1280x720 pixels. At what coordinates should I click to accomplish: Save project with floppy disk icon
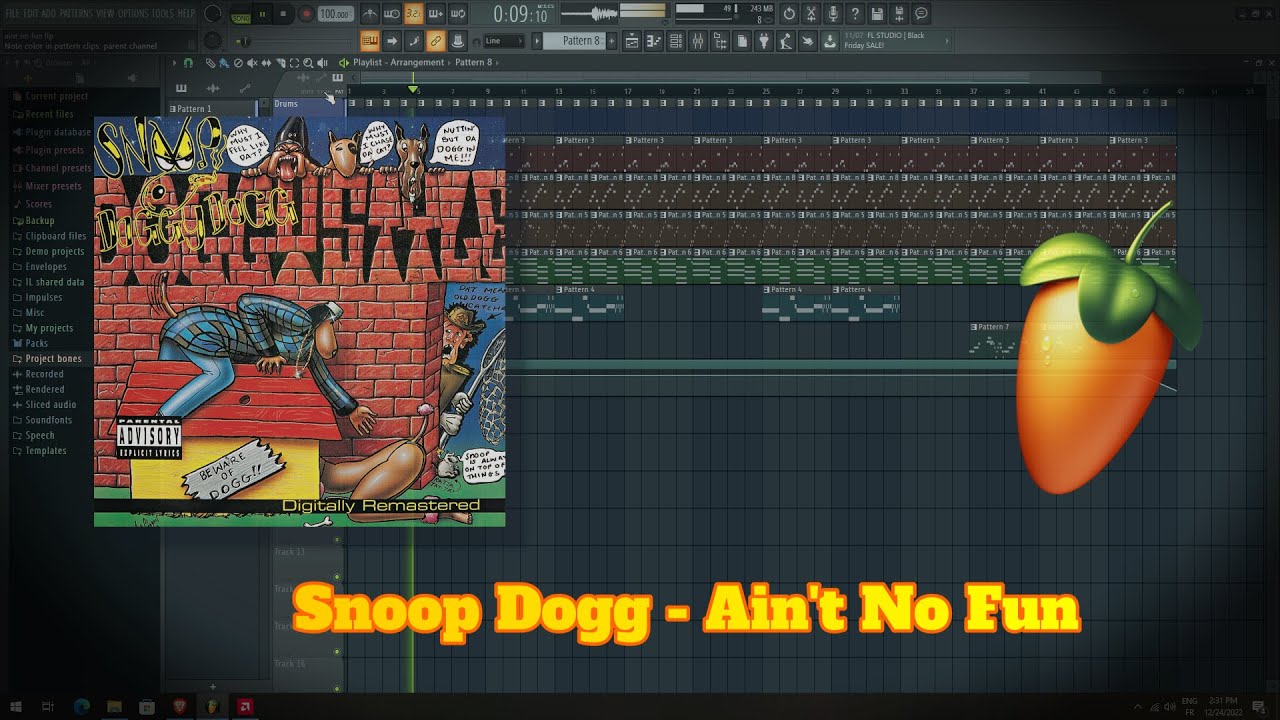[x=877, y=14]
